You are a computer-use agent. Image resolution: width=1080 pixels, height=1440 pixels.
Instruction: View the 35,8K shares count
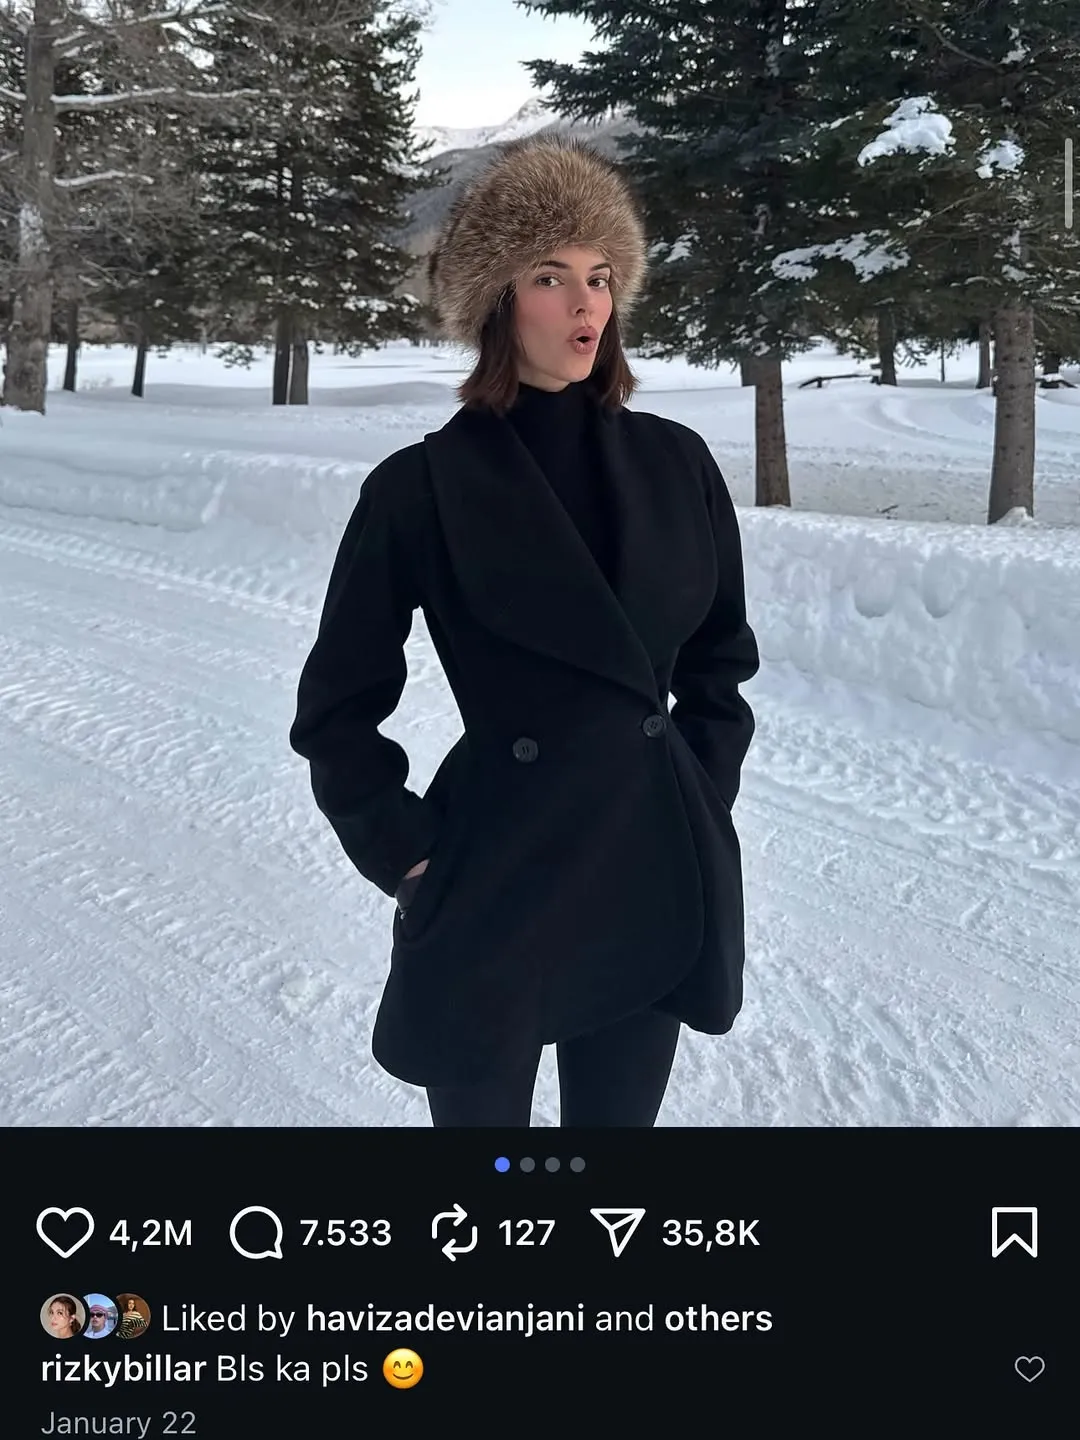click(x=711, y=1232)
